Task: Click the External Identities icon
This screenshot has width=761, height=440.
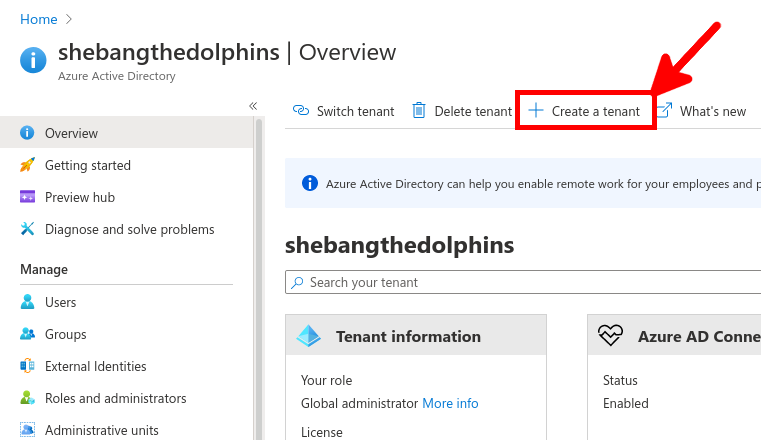Action: click(x=27, y=366)
